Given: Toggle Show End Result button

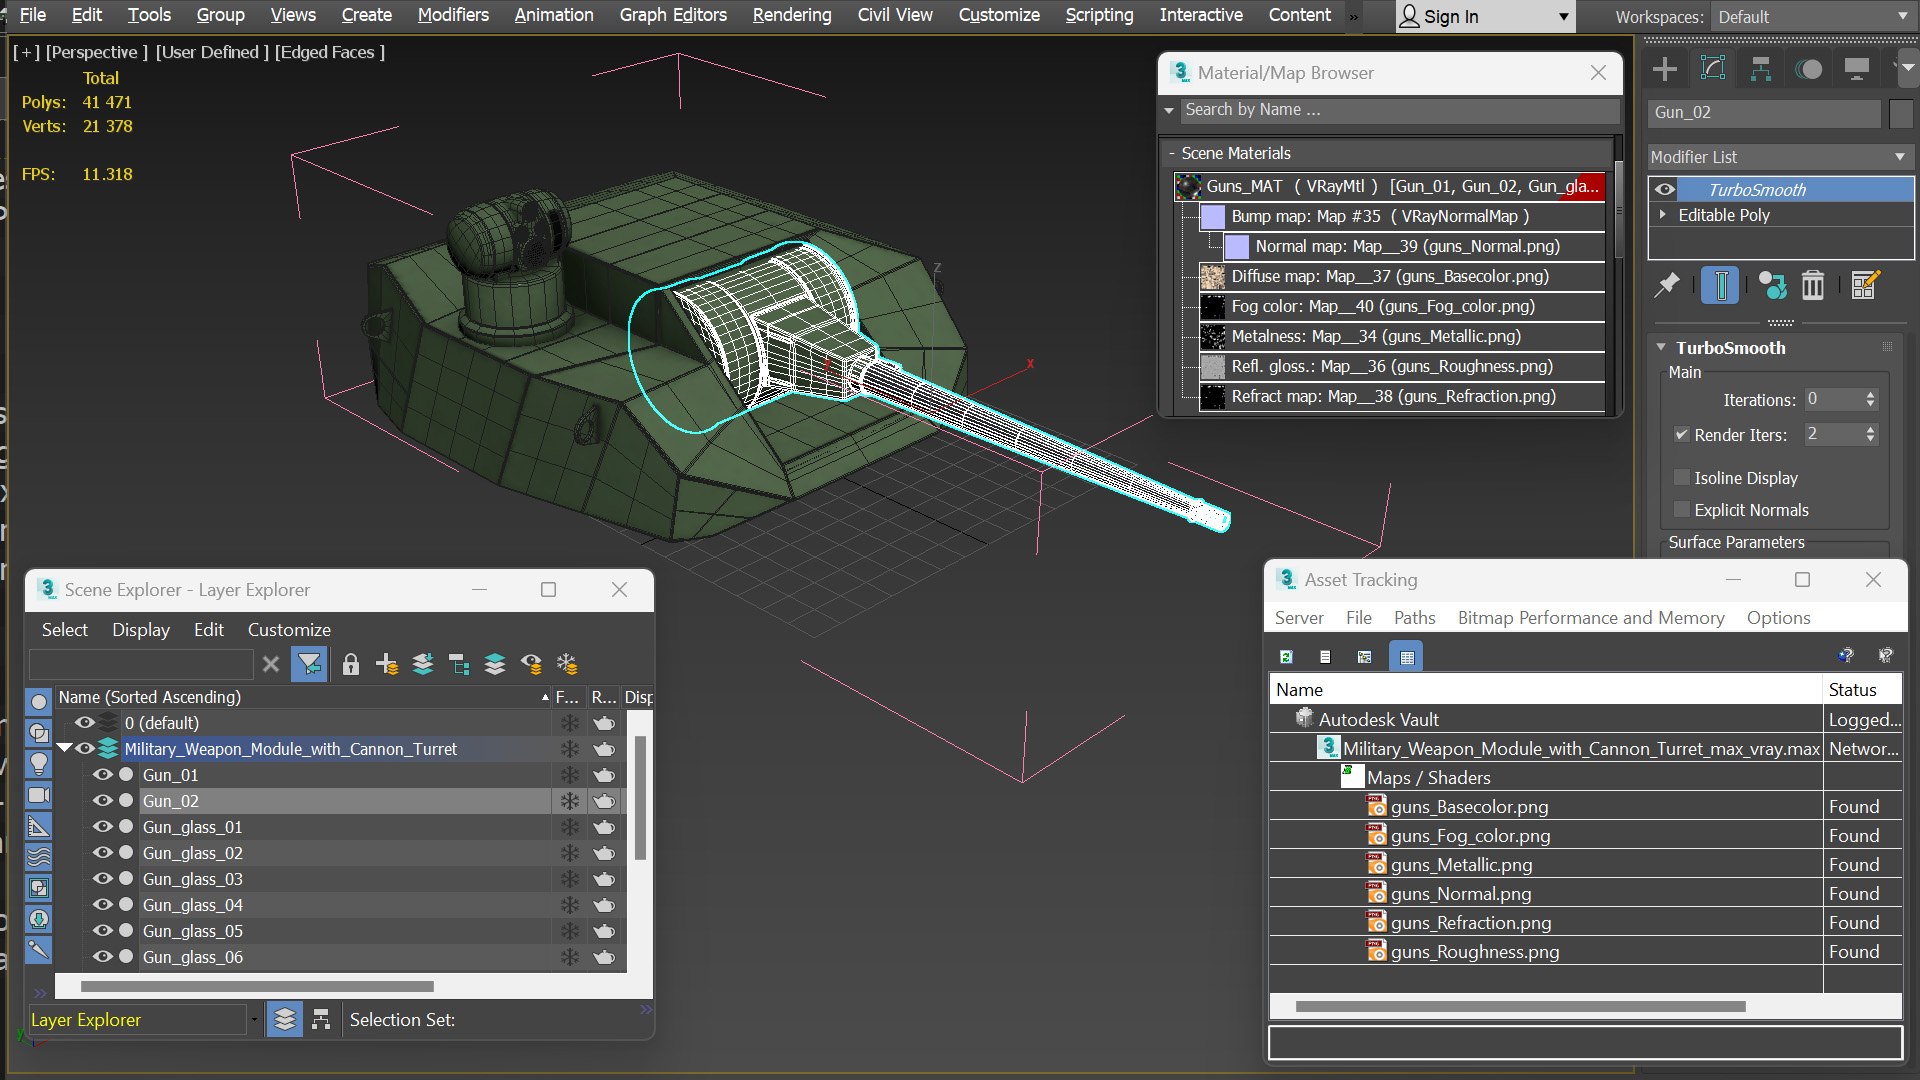Looking at the screenshot, I should [x=1720, y=286].
